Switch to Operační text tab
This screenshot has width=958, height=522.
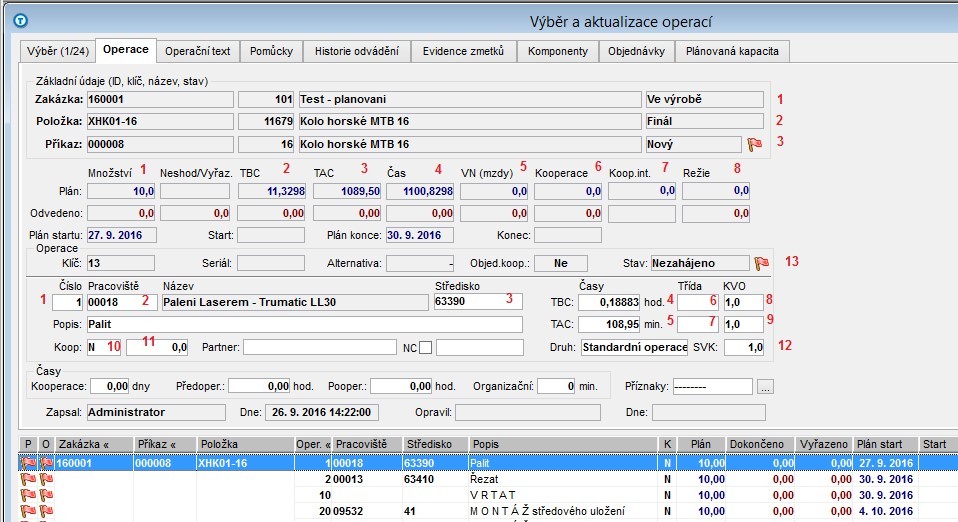197,51
